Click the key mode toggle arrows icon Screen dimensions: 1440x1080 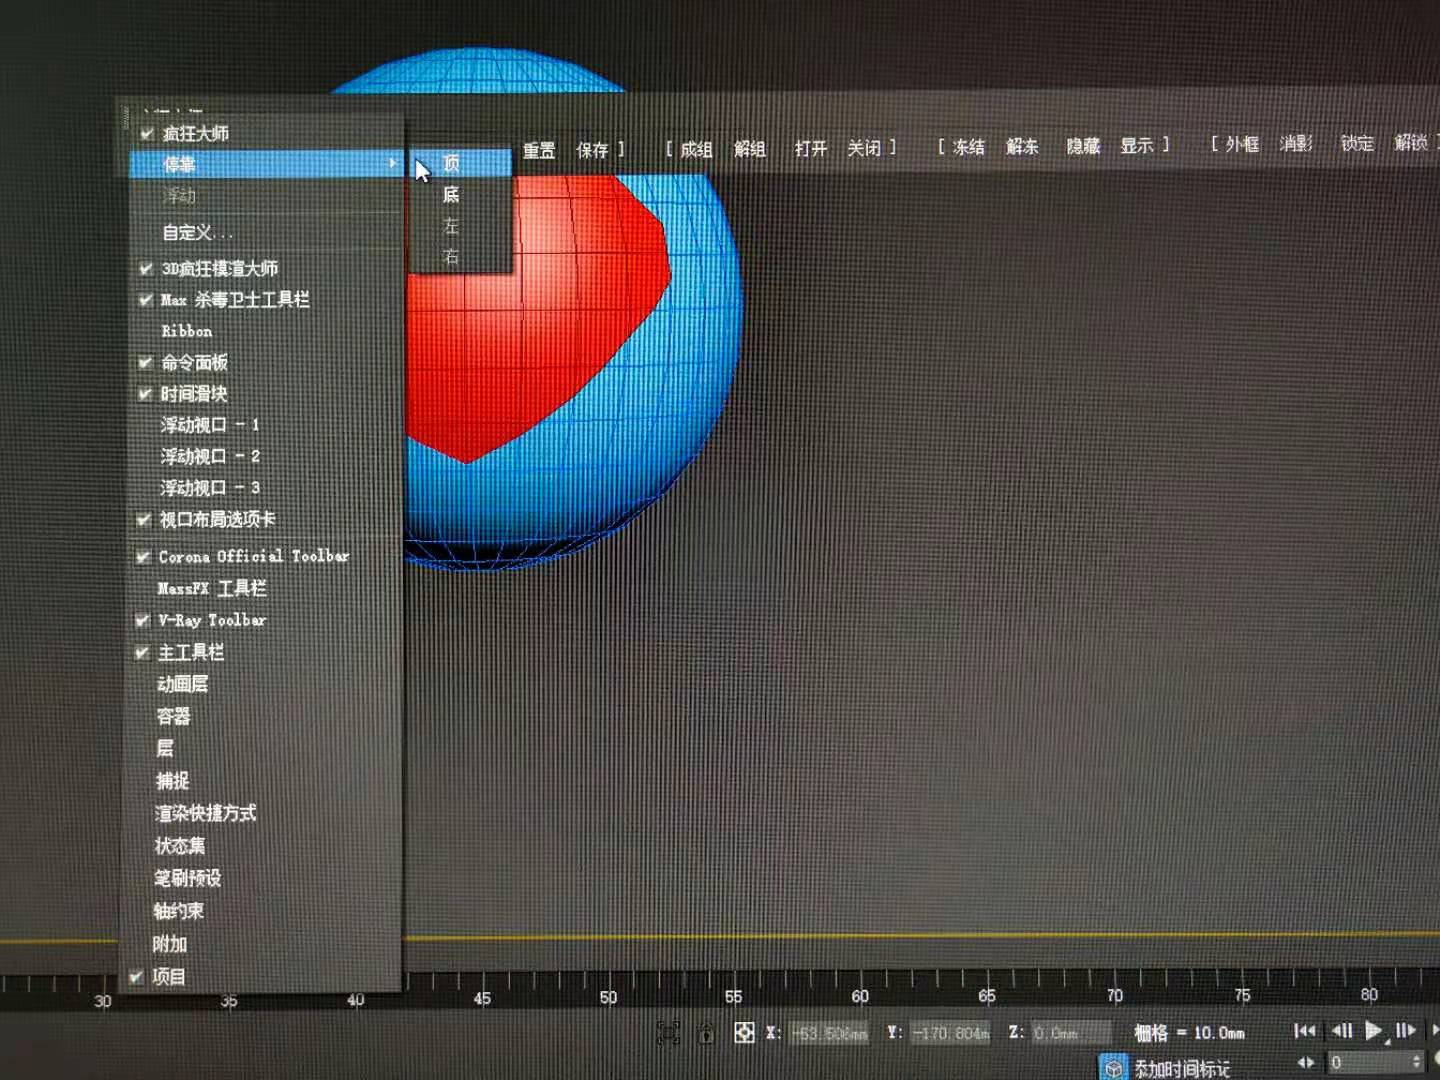tap(1306, 1062)
